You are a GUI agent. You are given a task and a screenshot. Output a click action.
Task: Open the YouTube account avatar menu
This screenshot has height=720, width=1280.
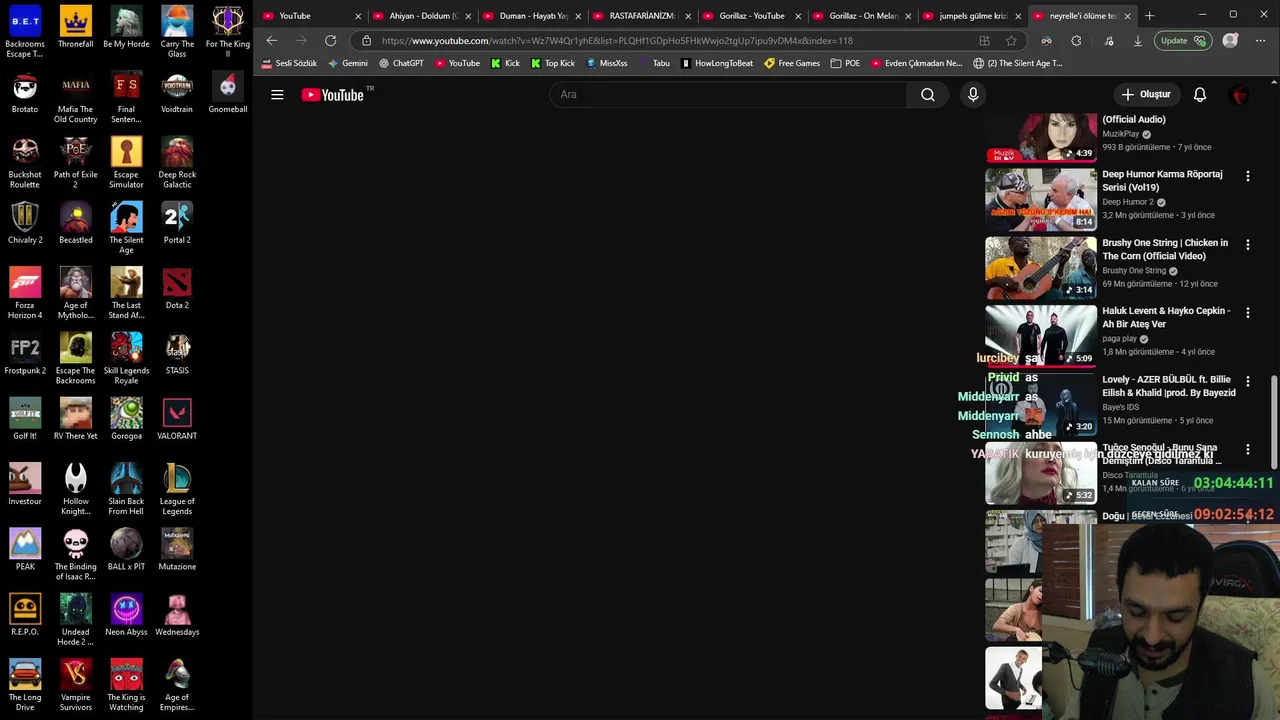[x=1240, y=95]
